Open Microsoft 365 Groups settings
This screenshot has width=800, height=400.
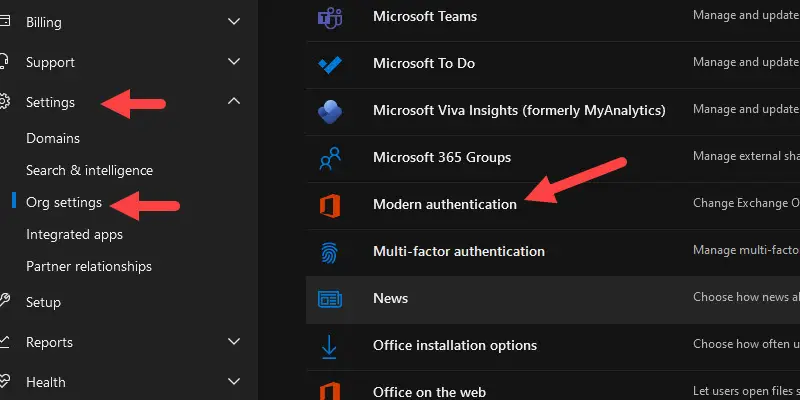tap(442, 157)
